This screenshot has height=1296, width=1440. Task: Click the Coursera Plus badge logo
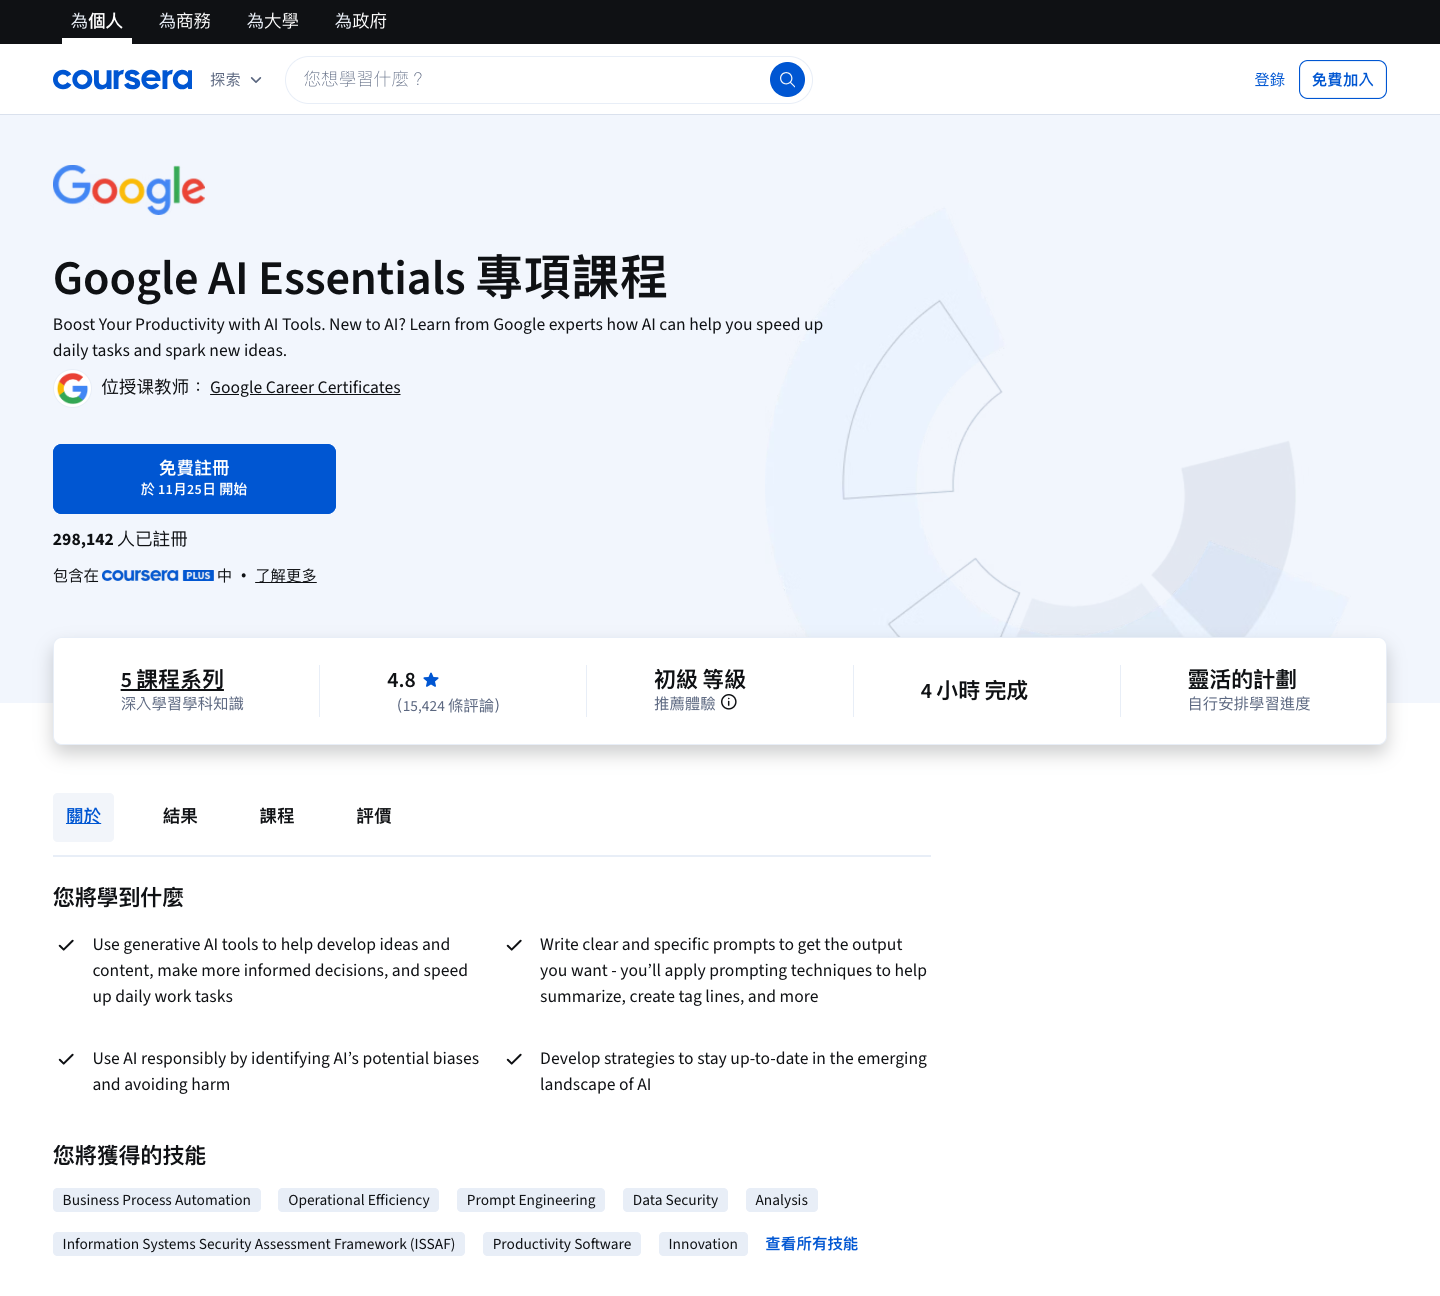click(157, 575)
